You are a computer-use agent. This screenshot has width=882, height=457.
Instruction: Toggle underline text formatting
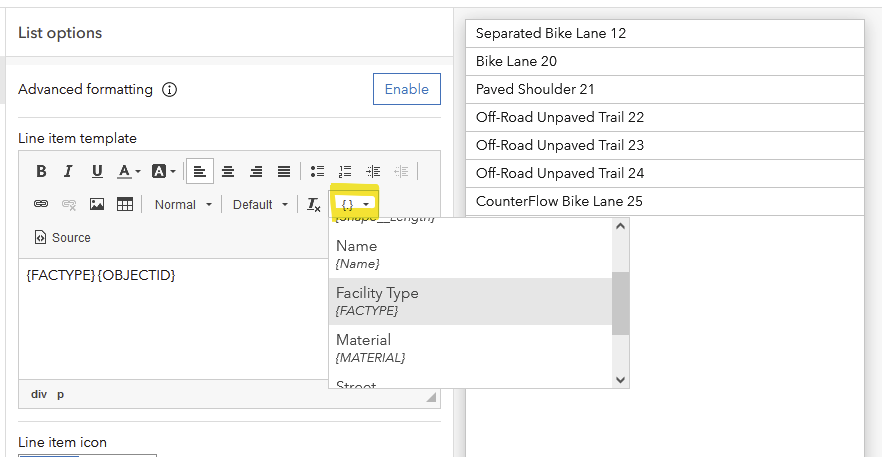pos(97,171)
